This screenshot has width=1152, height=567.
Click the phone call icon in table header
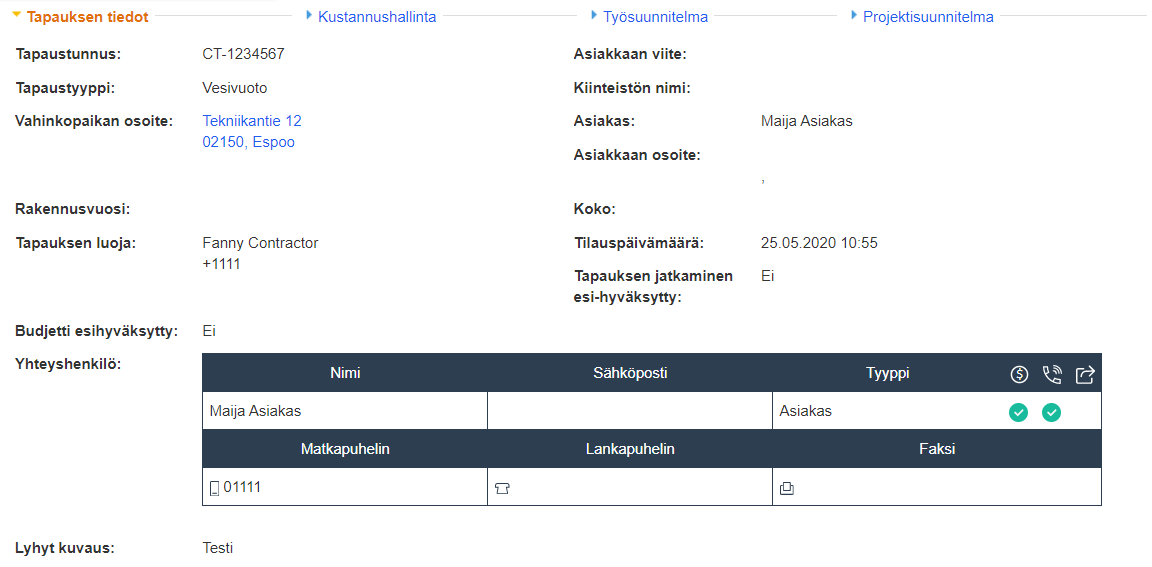point(1051,374)
